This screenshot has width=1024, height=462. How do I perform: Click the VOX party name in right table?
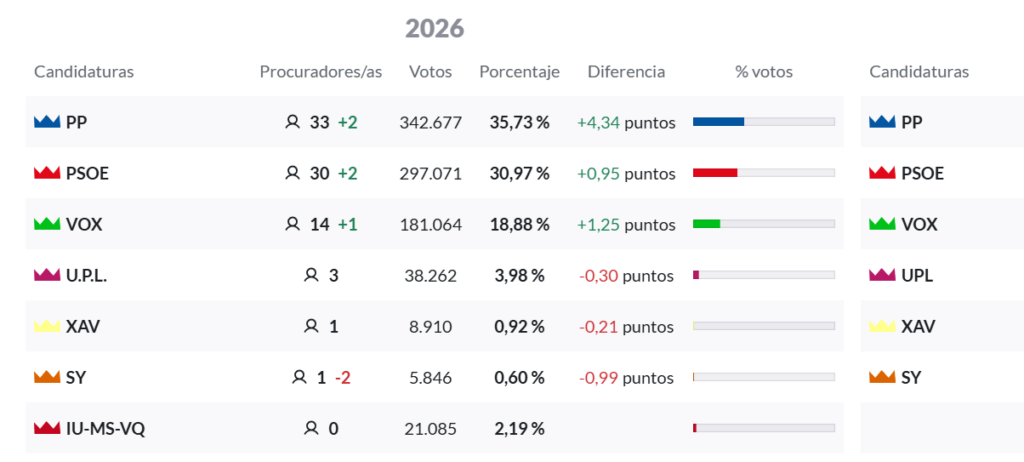point(919,224)
